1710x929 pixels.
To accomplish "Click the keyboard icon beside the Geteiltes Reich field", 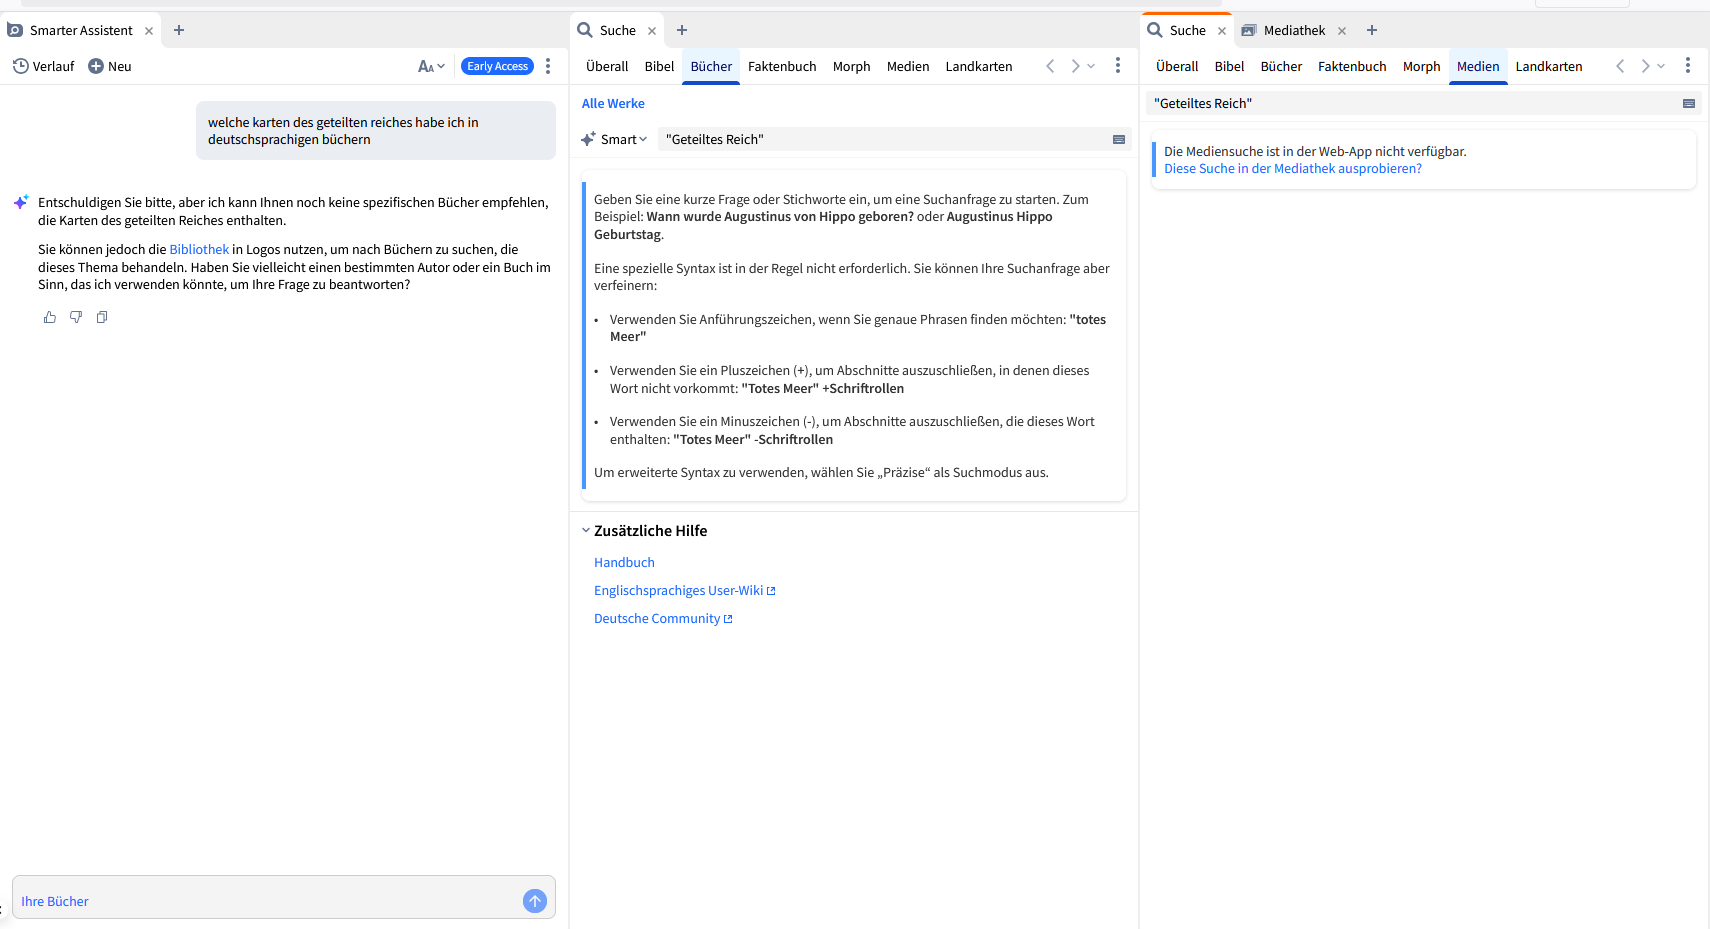I will pyautogui.click(x=1118, y=139).
